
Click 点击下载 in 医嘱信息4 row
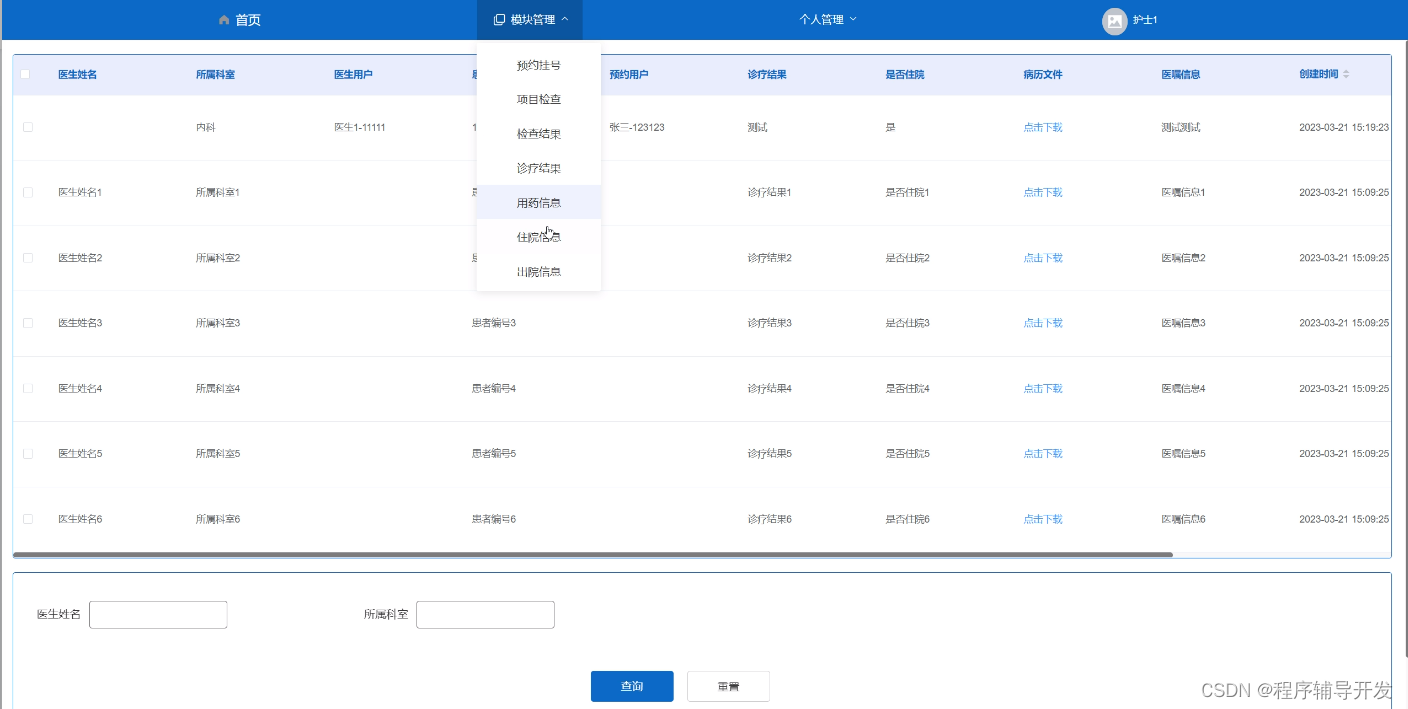[x=1043, y=388]
